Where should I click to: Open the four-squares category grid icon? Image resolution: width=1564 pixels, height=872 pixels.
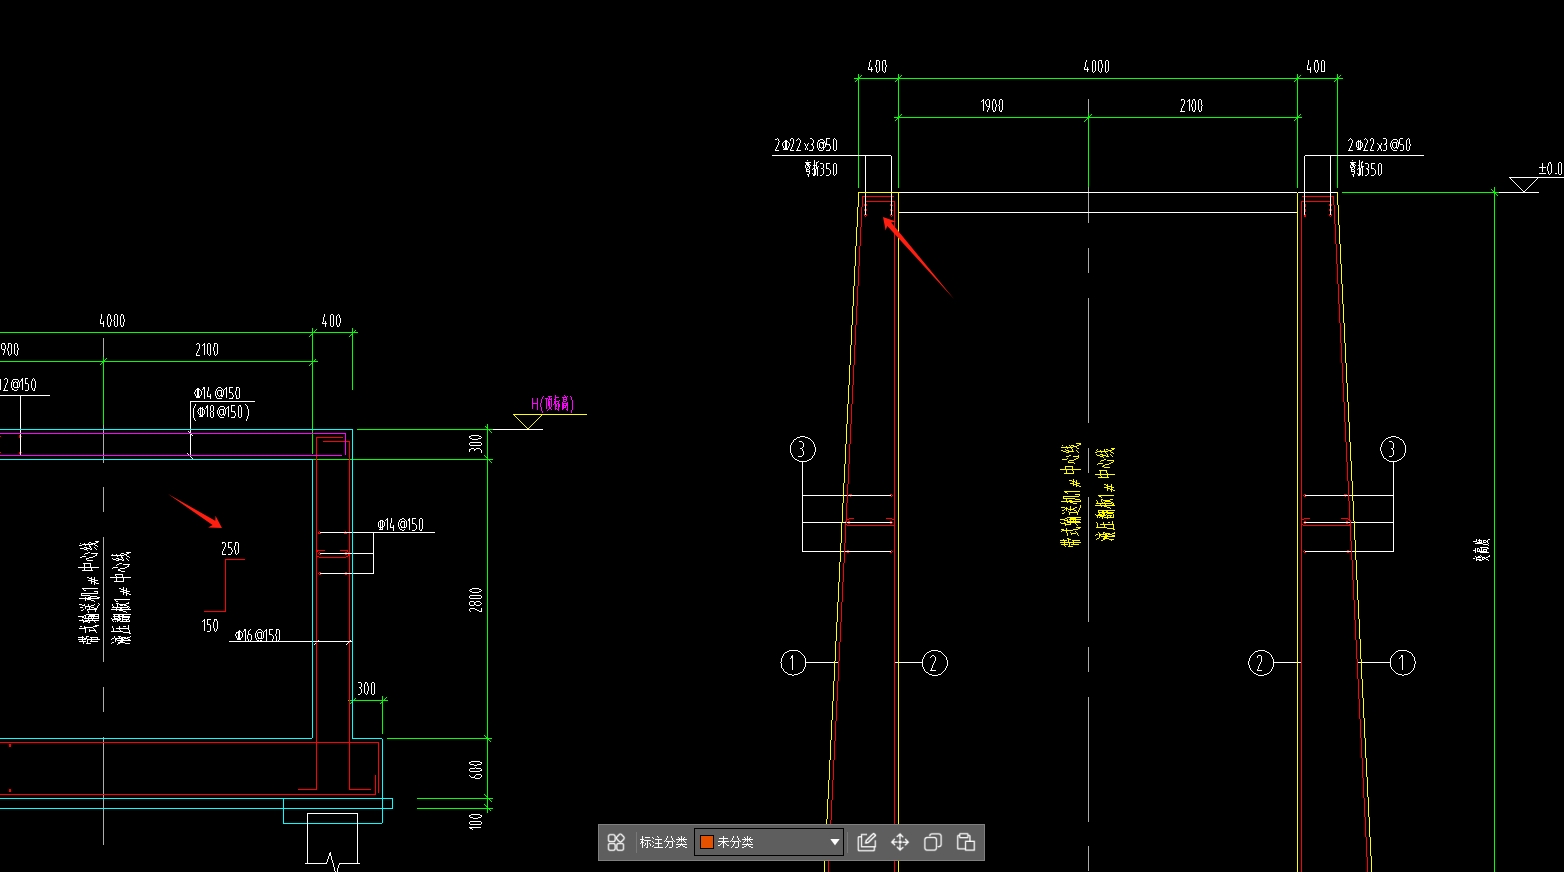pos(616,842)
